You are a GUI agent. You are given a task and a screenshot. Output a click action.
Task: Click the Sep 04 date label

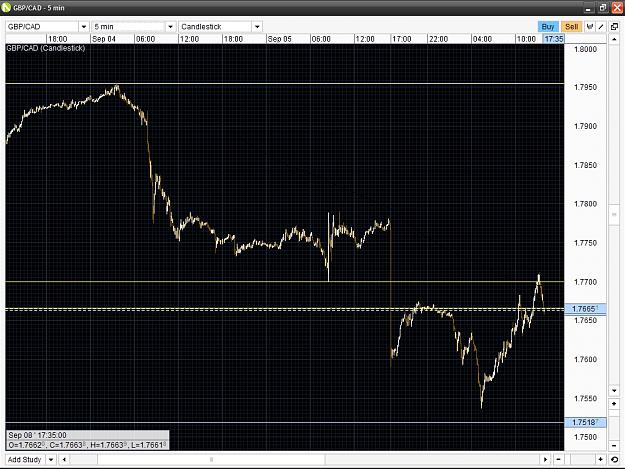pos(104,39)
